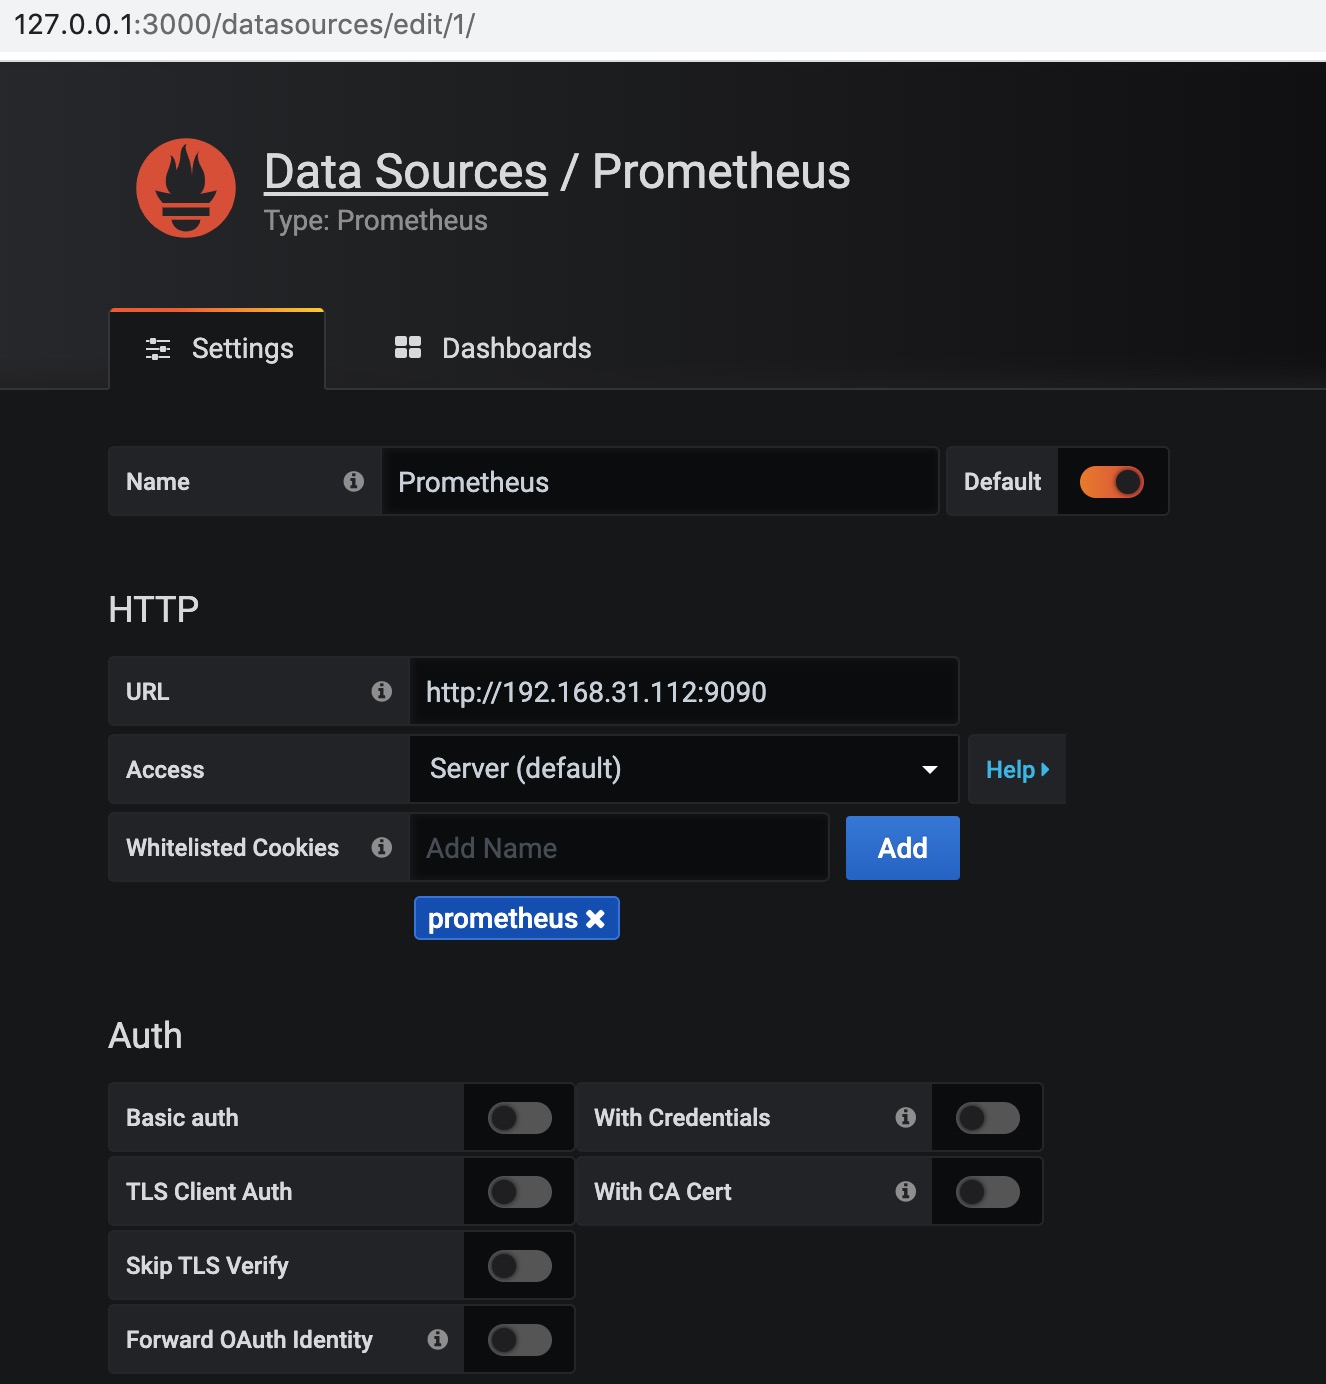Remove the prometheus cookie tag with X
Image resolution: width=1326 pixels, height=1384 pixels.
tap(595, 919)
